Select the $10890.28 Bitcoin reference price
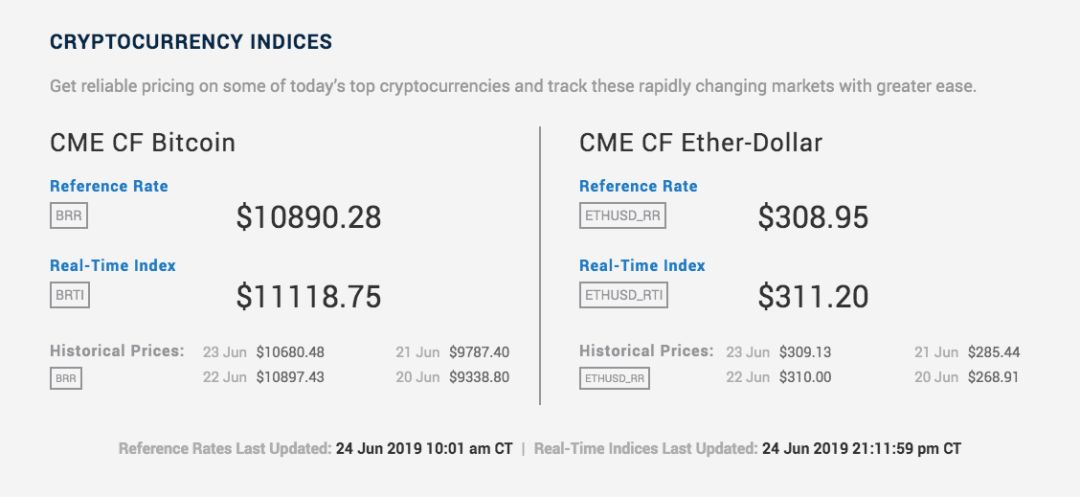1080x497 pixels. click(309, 217)
